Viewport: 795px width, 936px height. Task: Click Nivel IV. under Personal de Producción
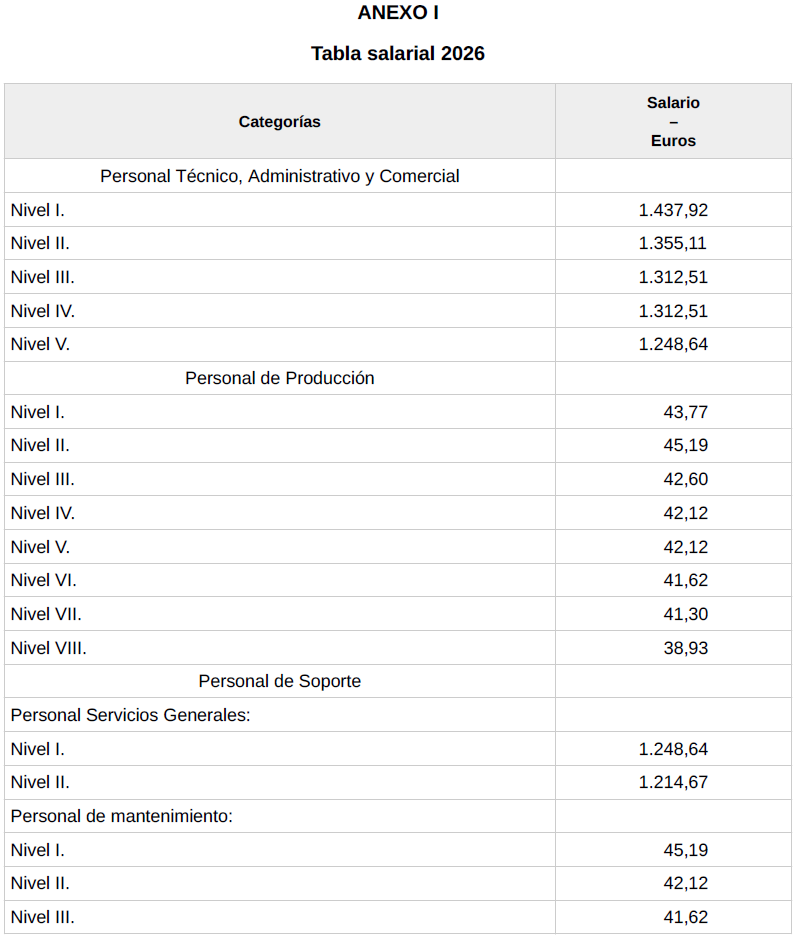[42, 513]
